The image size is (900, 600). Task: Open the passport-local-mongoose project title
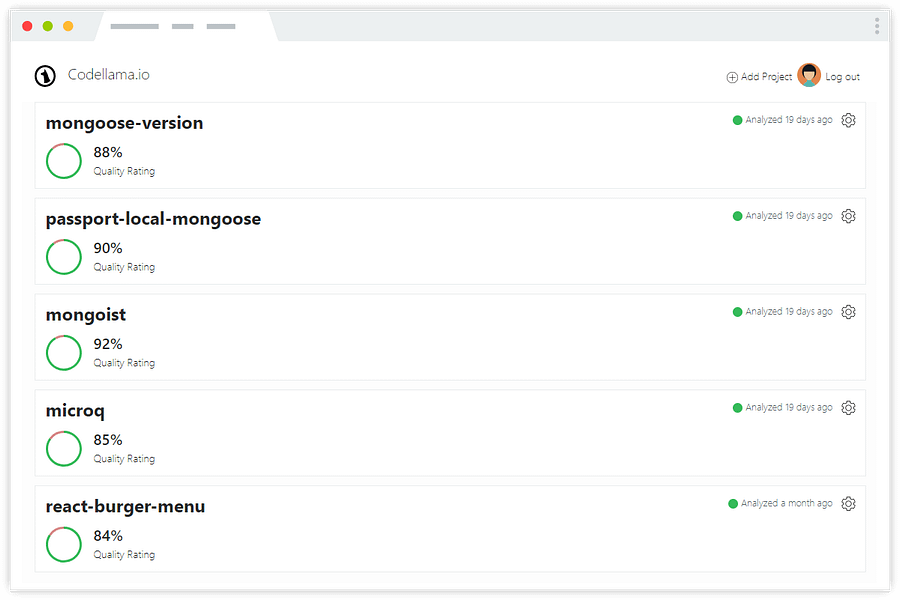click(x=153, y=219)
